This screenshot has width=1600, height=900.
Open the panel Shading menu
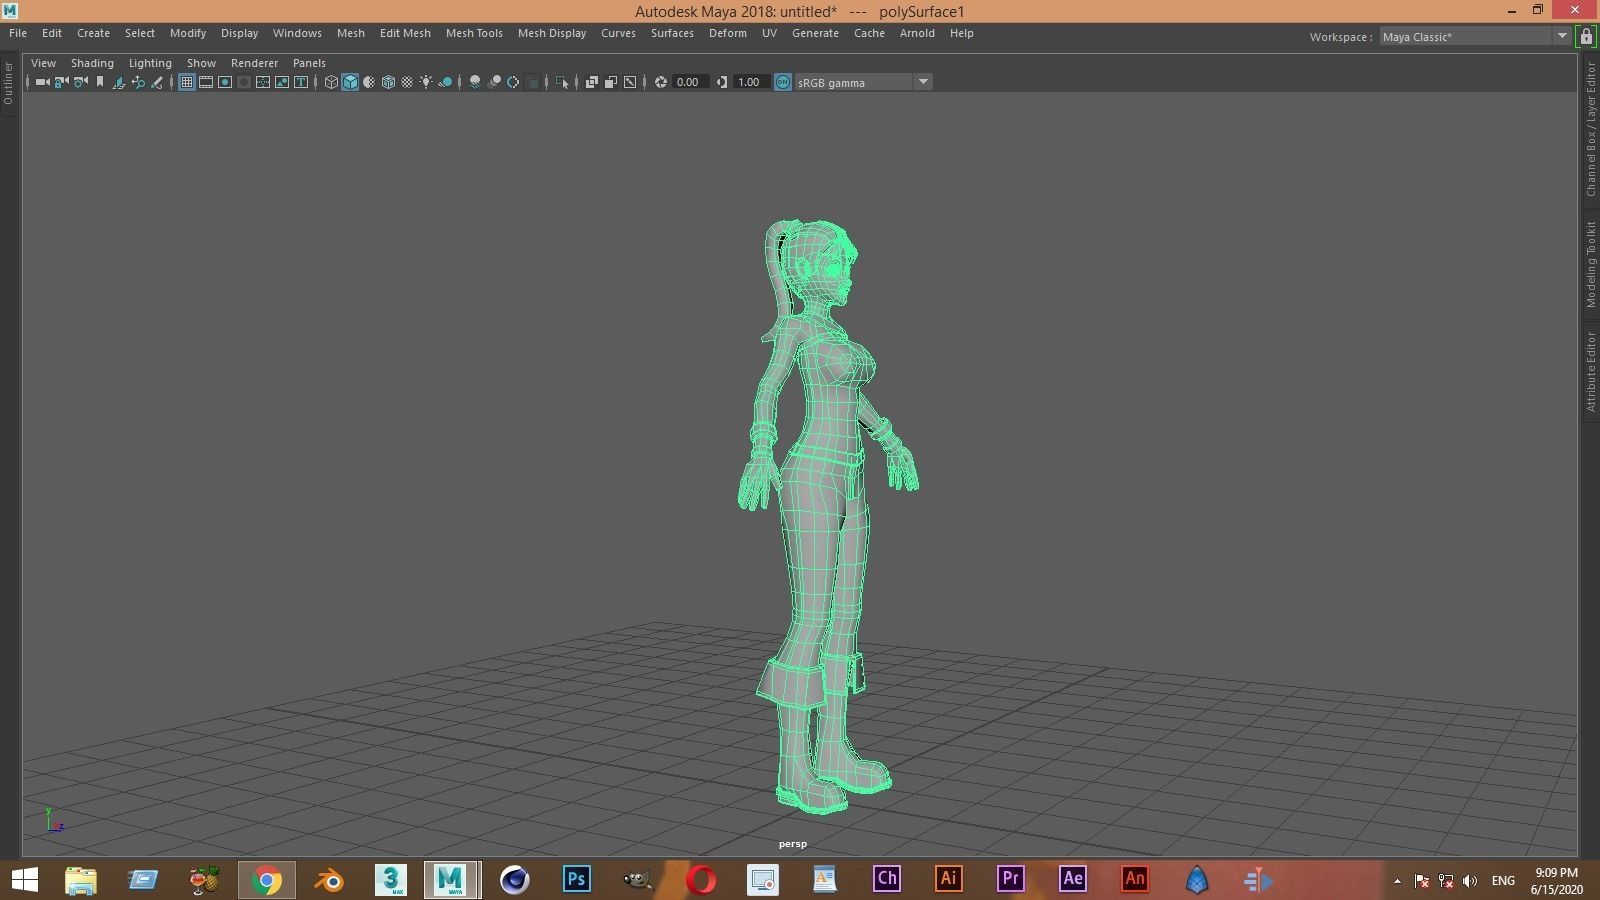(92, 62)
